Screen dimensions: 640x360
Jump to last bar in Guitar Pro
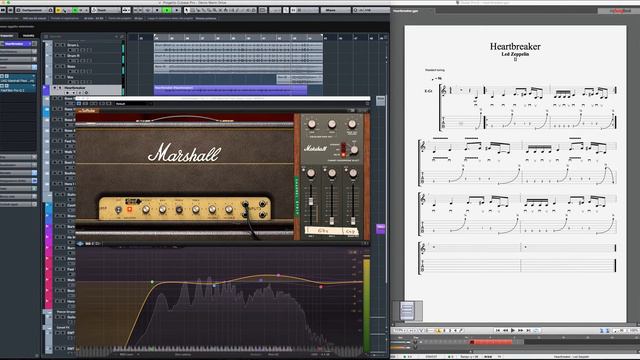point(528,330)
